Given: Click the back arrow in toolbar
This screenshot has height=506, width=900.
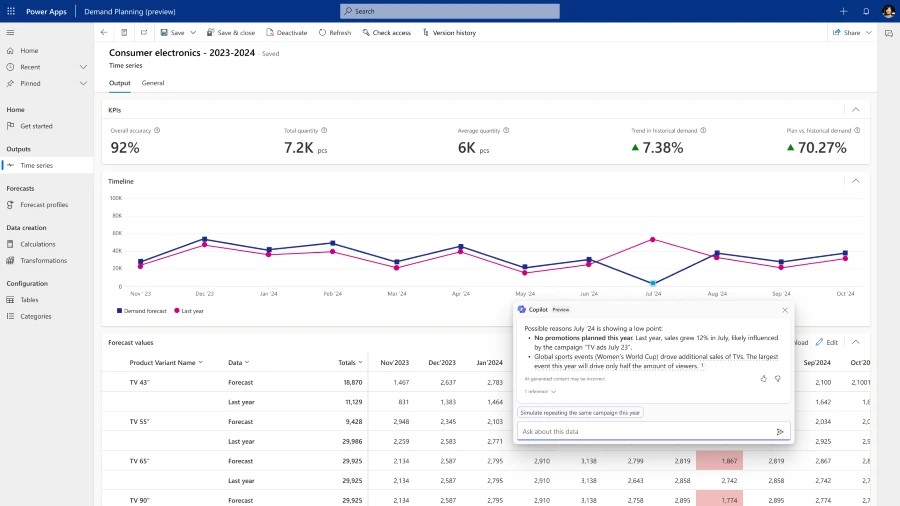Looking at the screenshot, I should point(104,33).
